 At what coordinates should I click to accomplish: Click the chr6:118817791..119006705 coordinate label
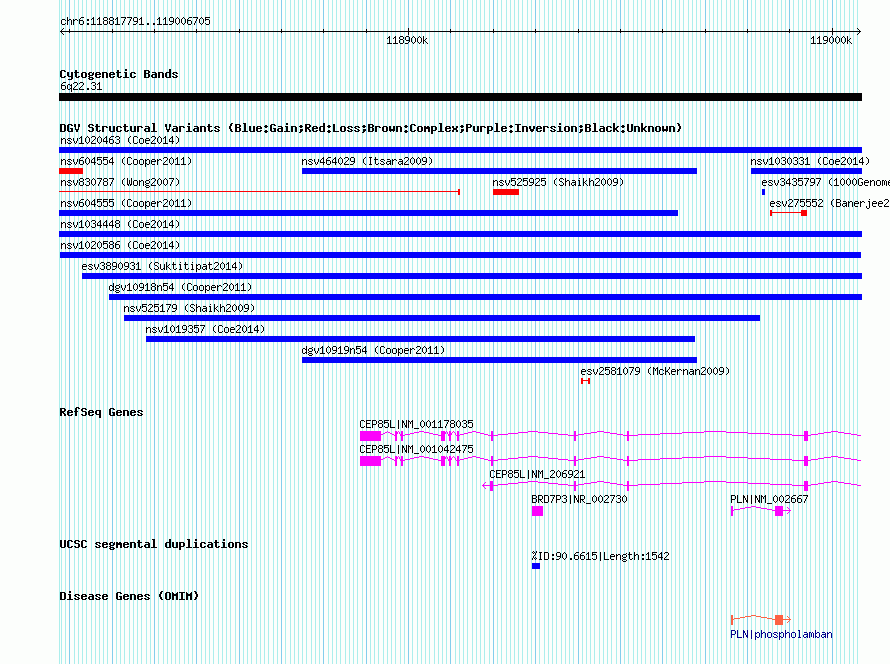[135, 21]
